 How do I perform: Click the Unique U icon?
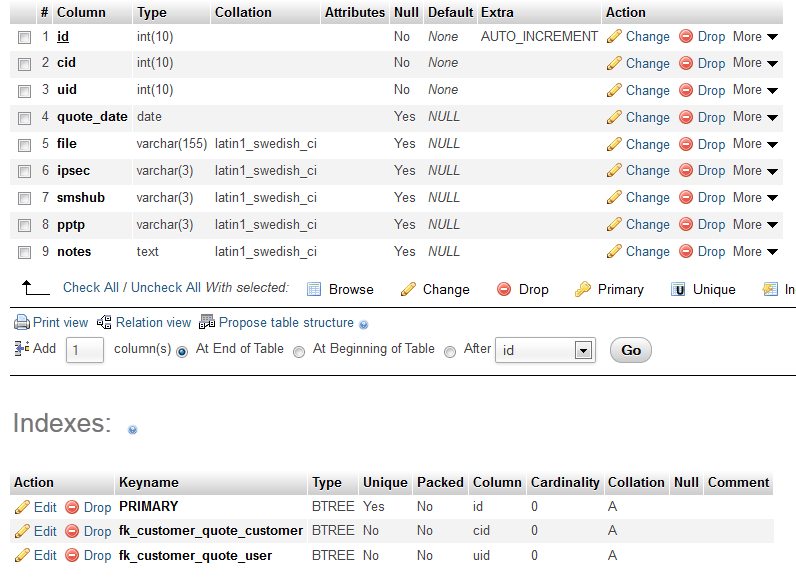(x=678, y=289)
